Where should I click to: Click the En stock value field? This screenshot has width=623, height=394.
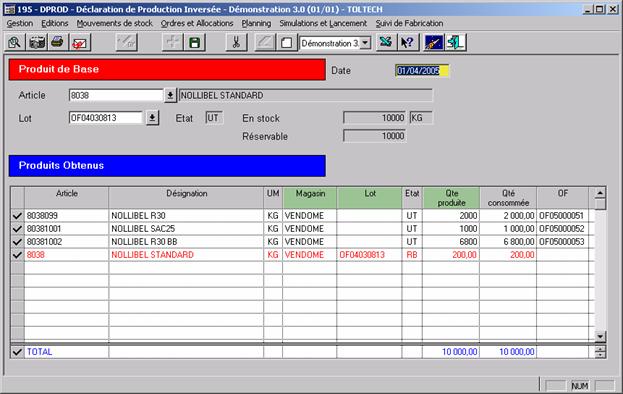374,118
